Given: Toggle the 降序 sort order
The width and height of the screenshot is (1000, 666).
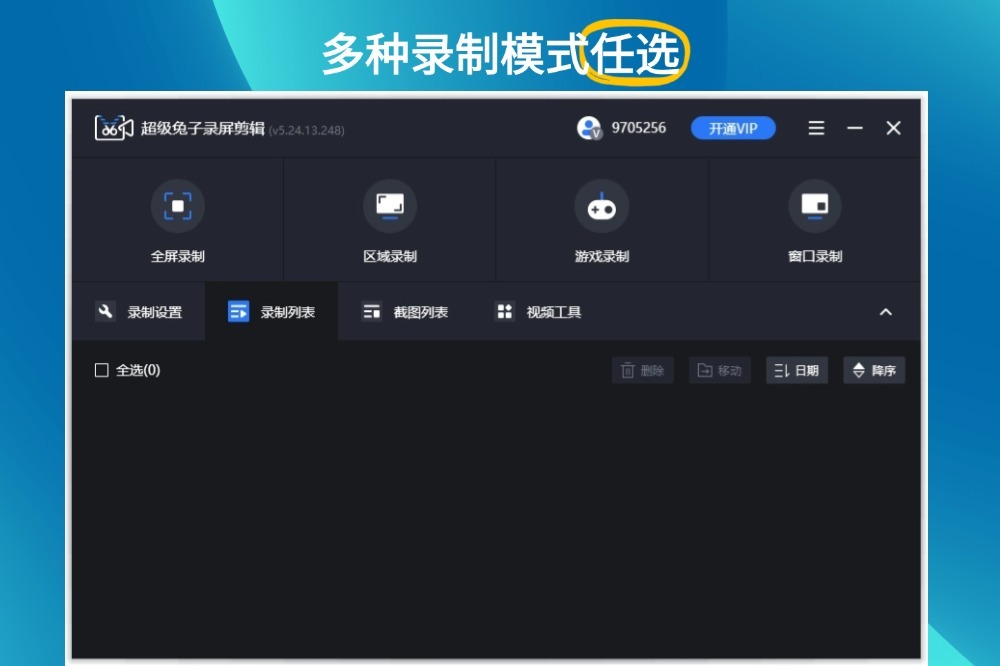Looking at the screenshot, I should point(873,370).
